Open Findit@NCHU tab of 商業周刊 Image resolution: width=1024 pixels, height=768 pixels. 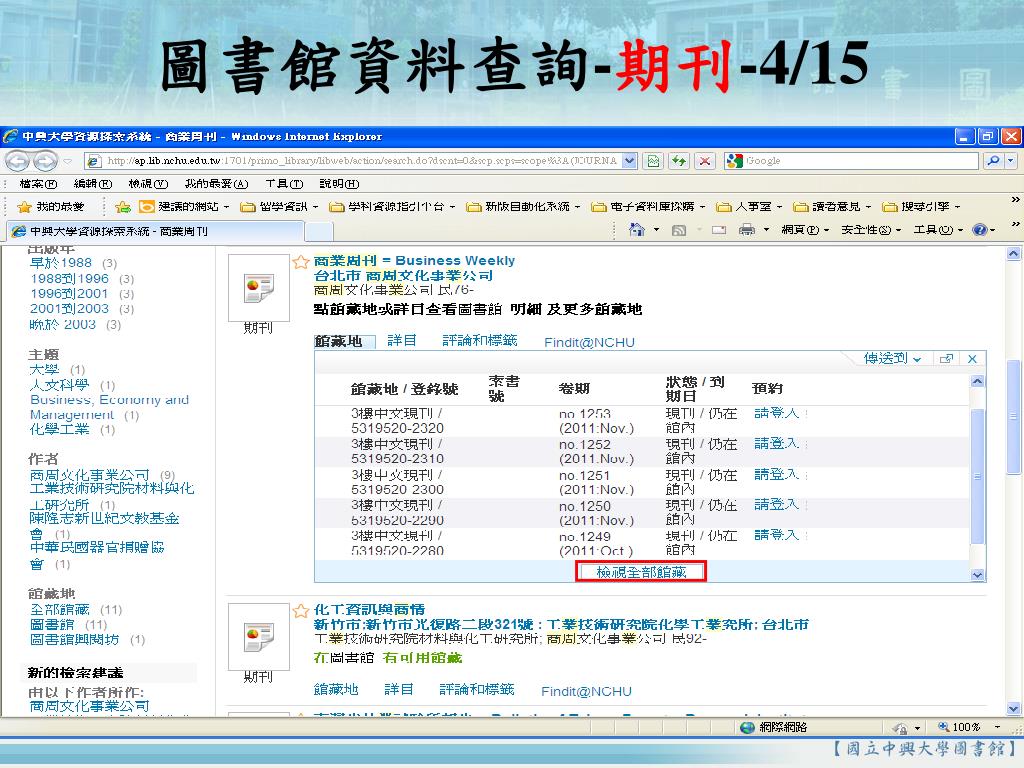point(589,342)
